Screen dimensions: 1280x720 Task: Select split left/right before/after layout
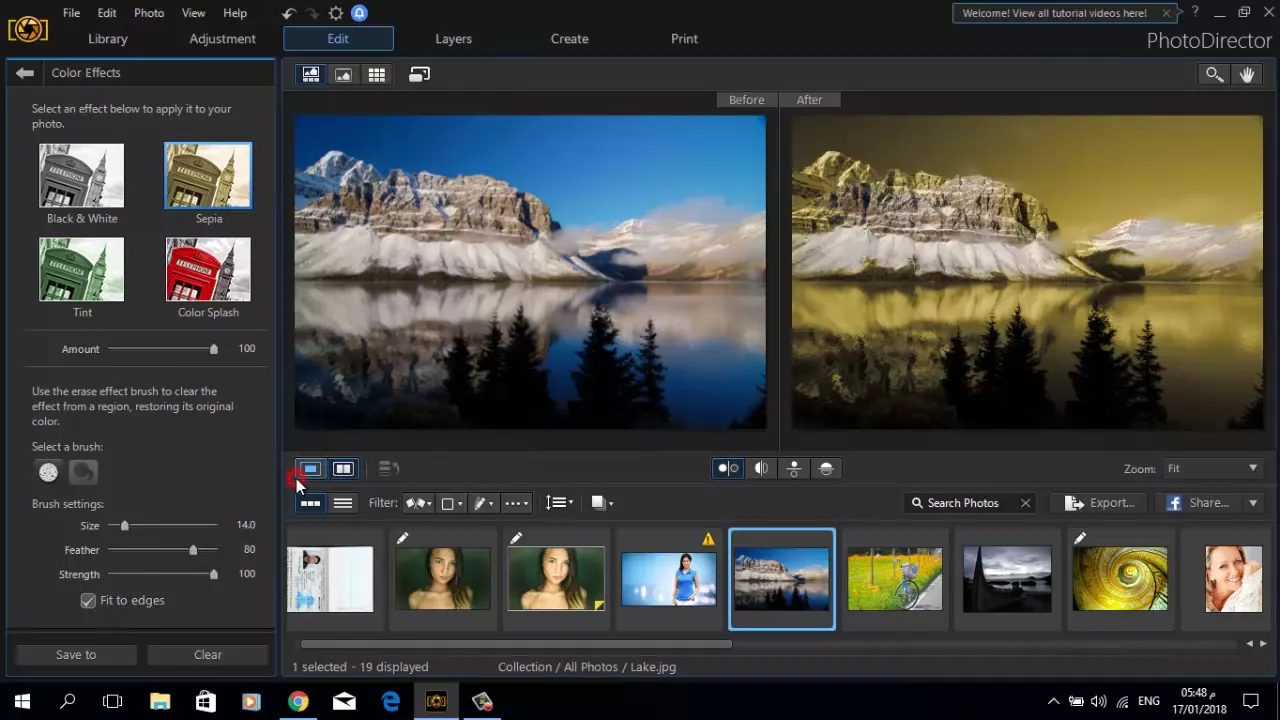(761, 469)
